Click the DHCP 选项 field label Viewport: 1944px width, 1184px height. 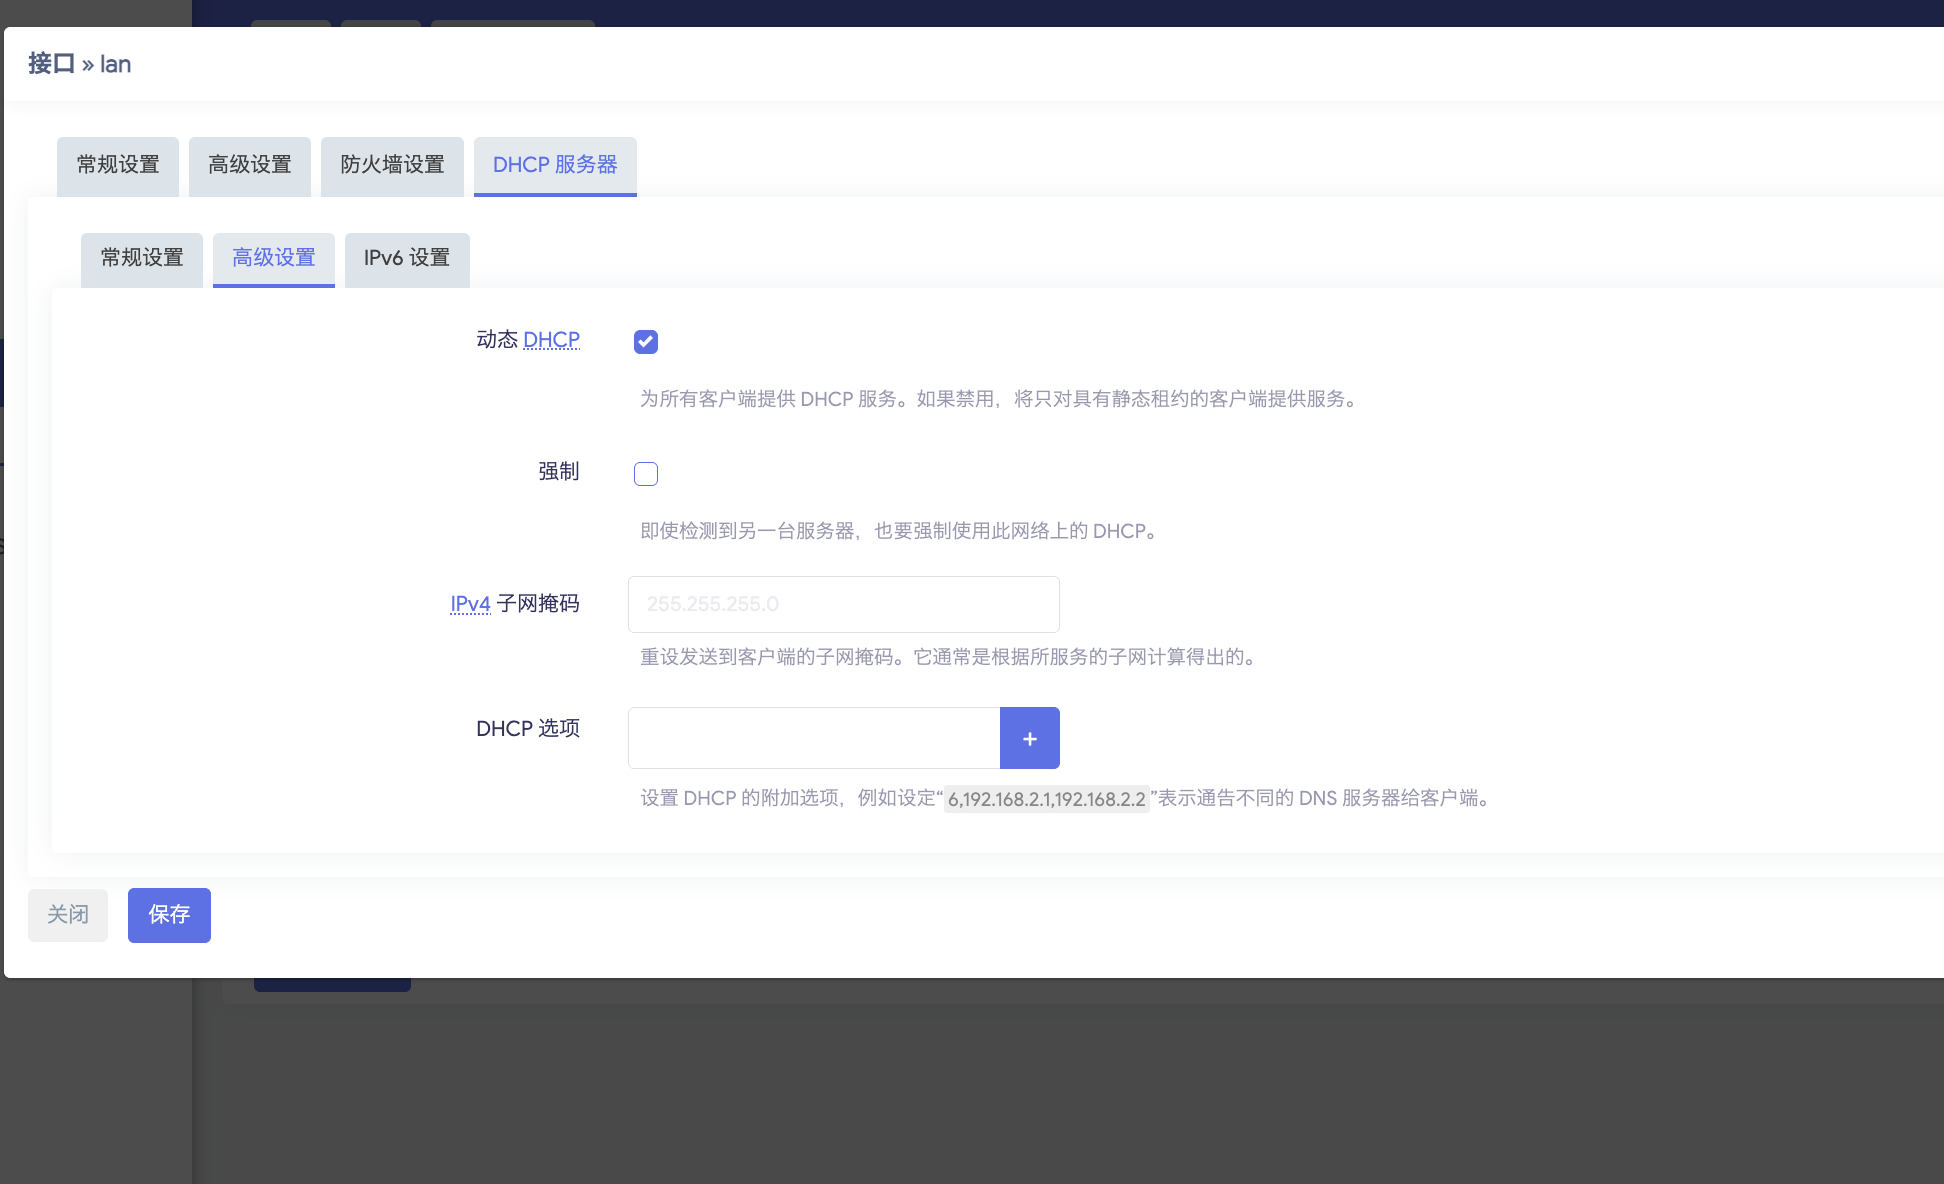(528, 728)
